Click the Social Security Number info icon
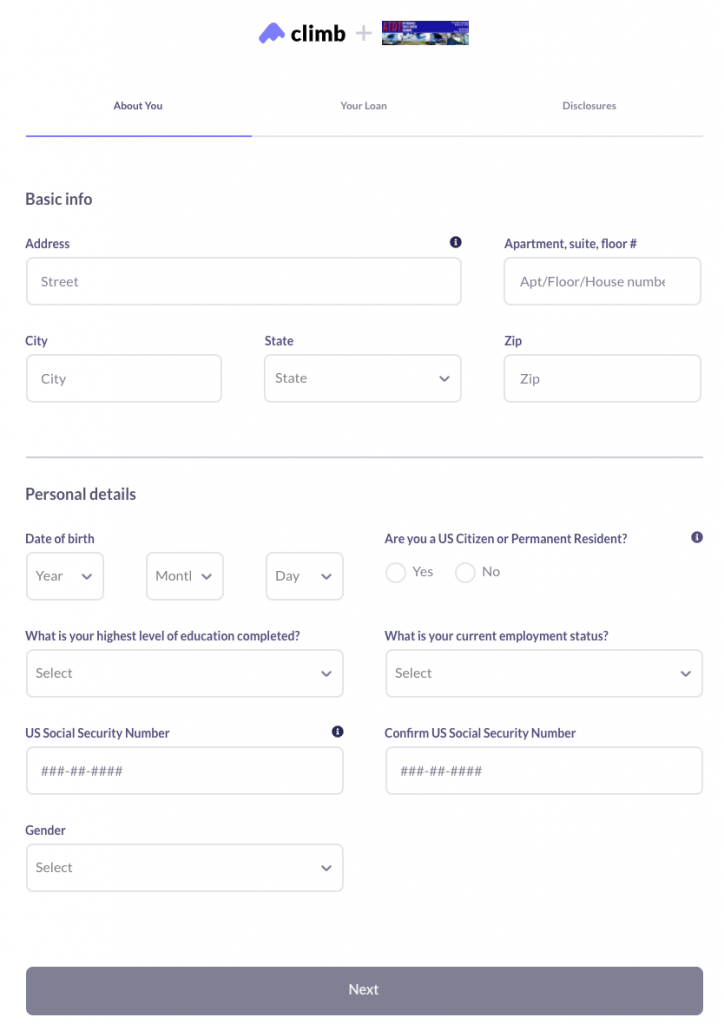The width and height of the screenshot is (724, 1024). [x=337, y=732]
